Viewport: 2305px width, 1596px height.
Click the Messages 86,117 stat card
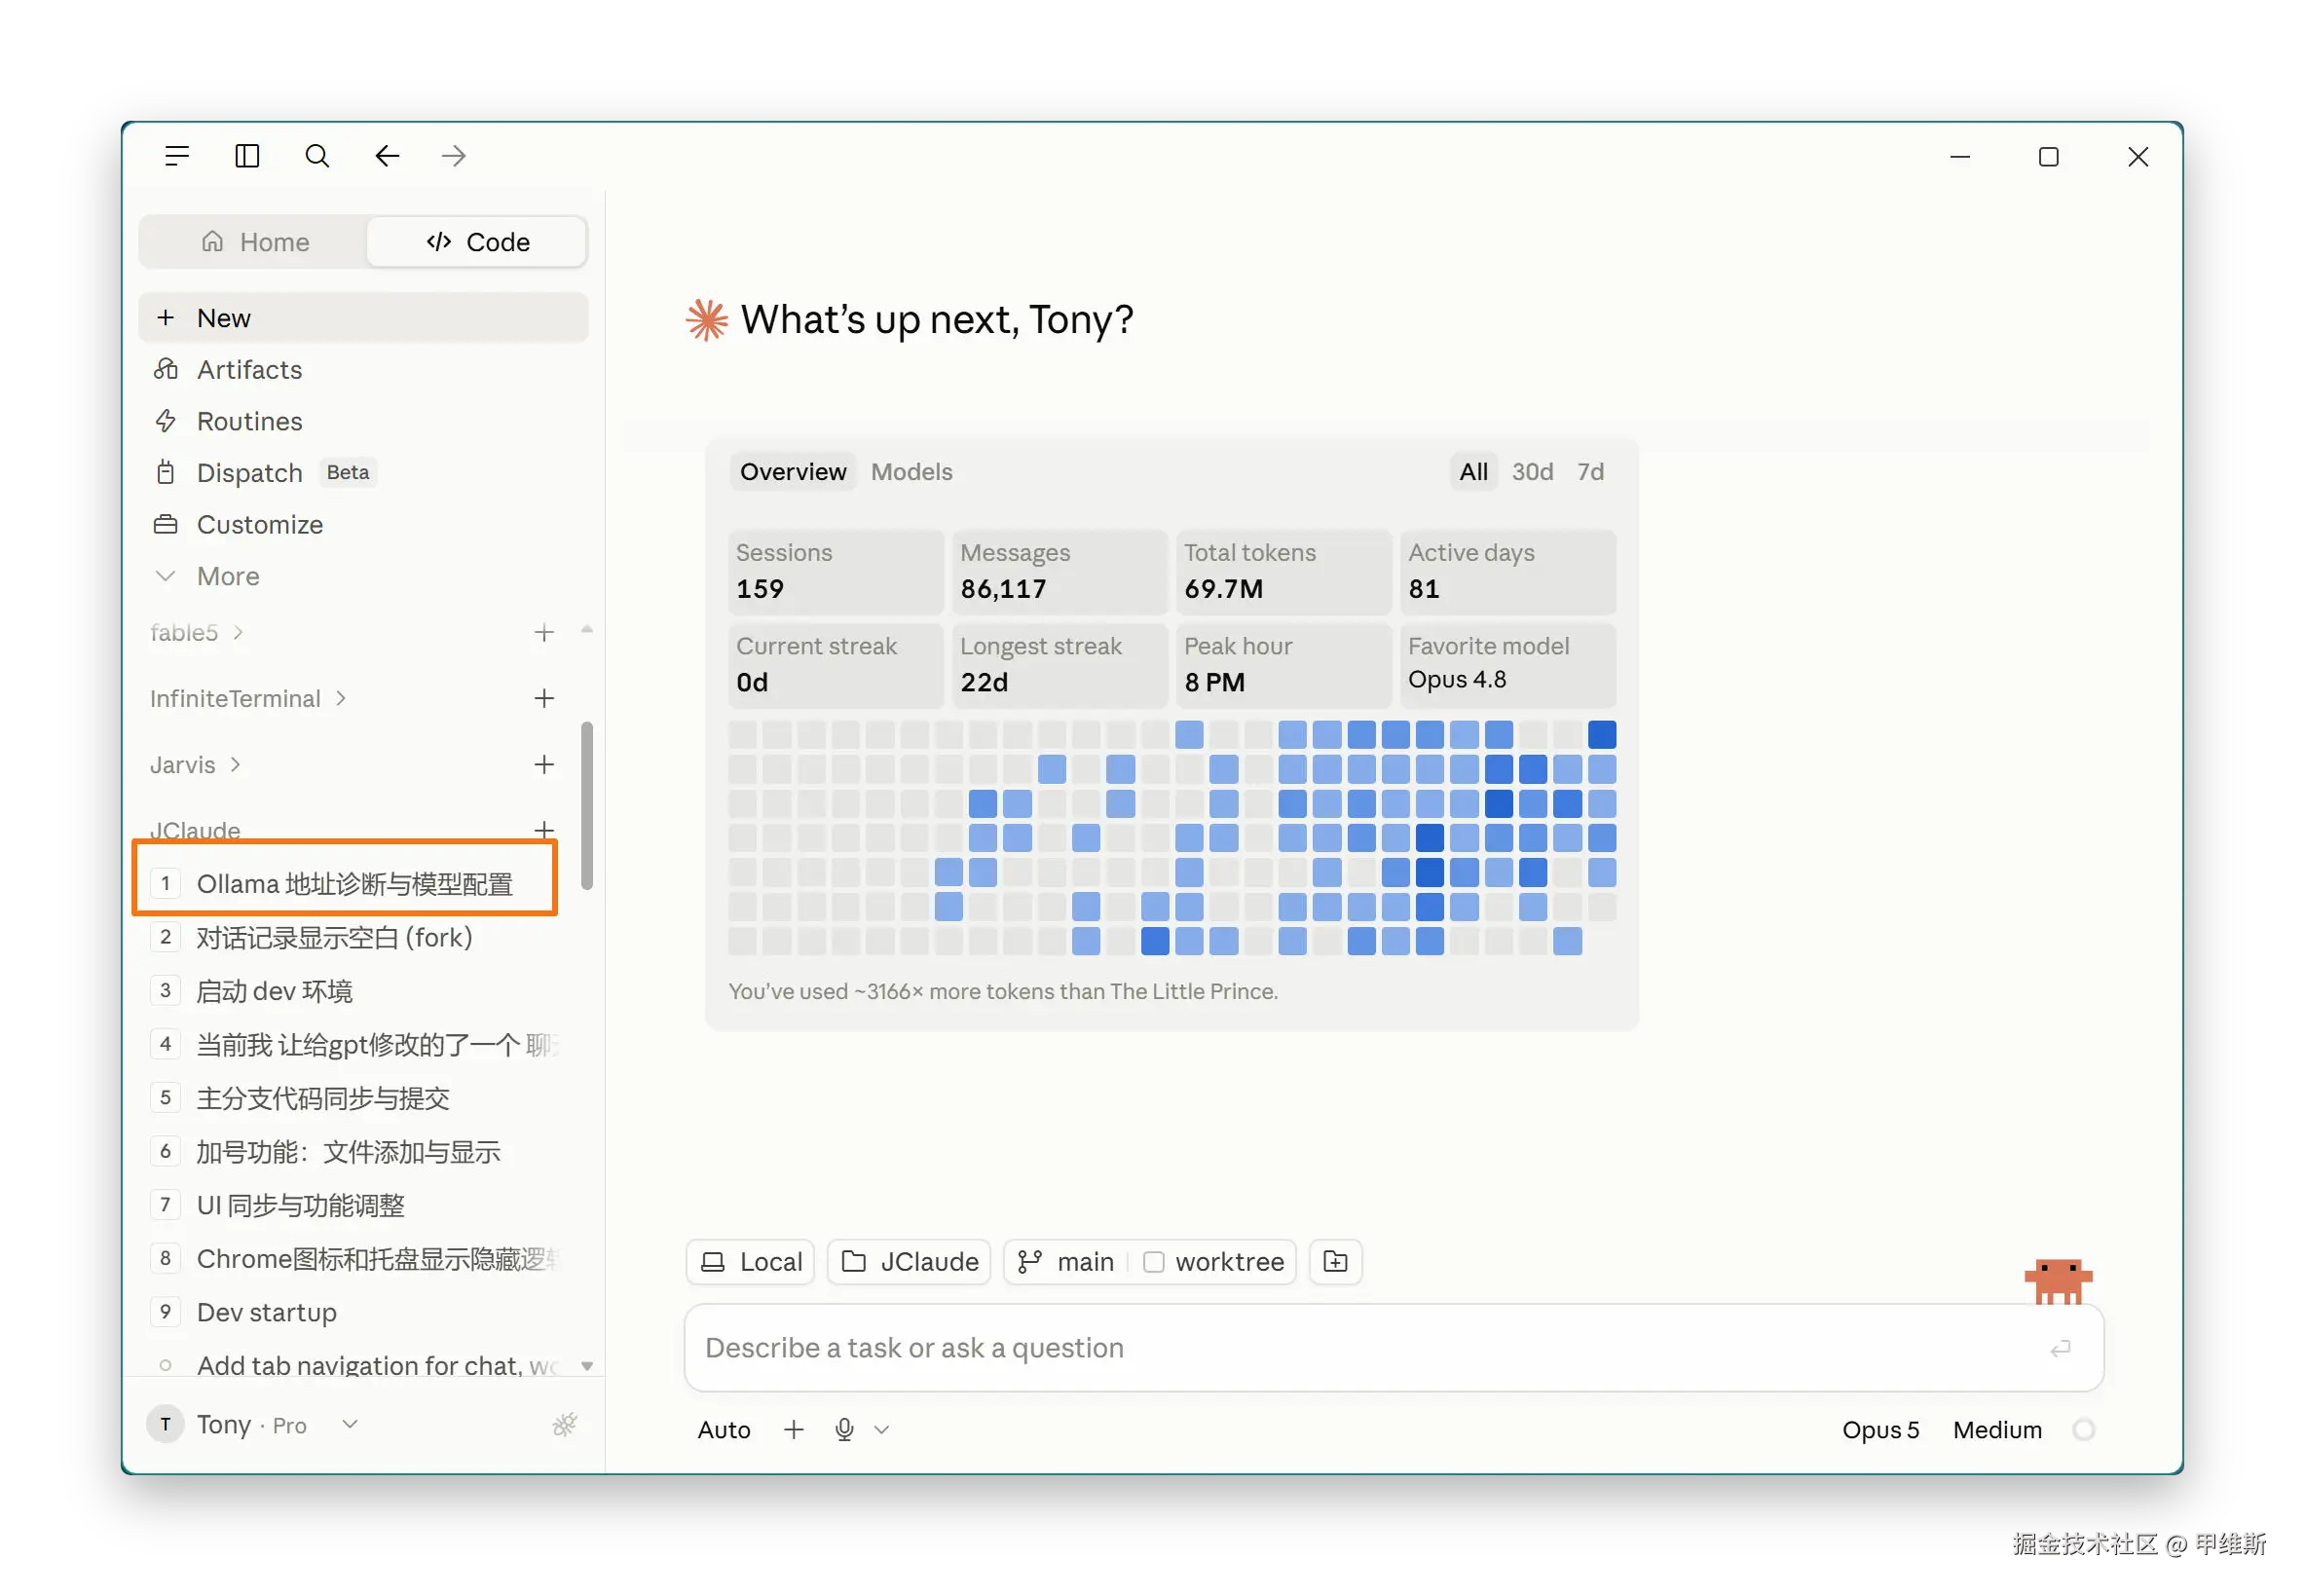tap(1060, 572)
